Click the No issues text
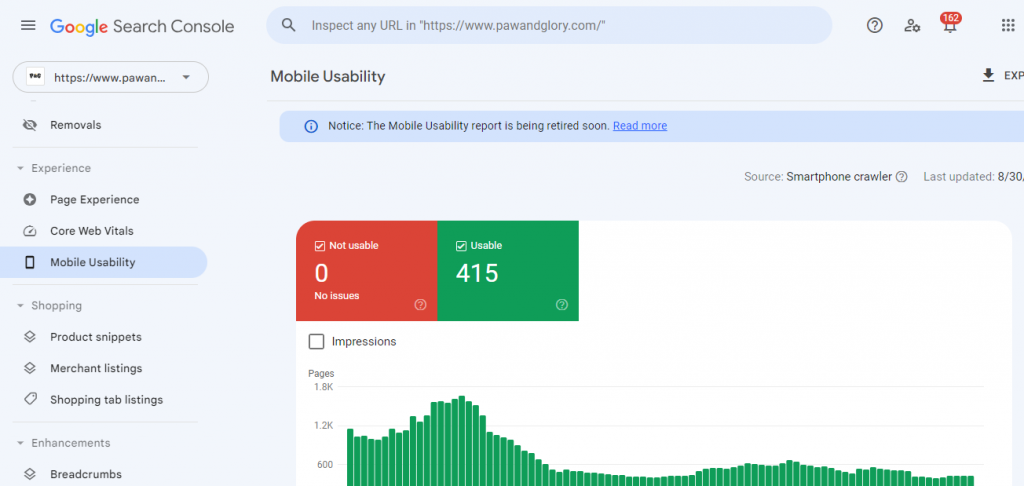 pyautogui.click(x=337, y=296)
